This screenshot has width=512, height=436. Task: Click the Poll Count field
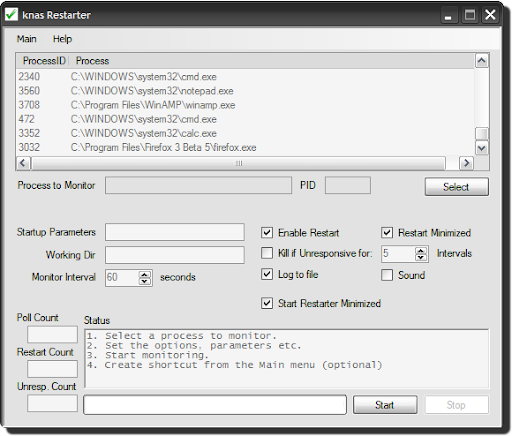[x=52, y=334]
